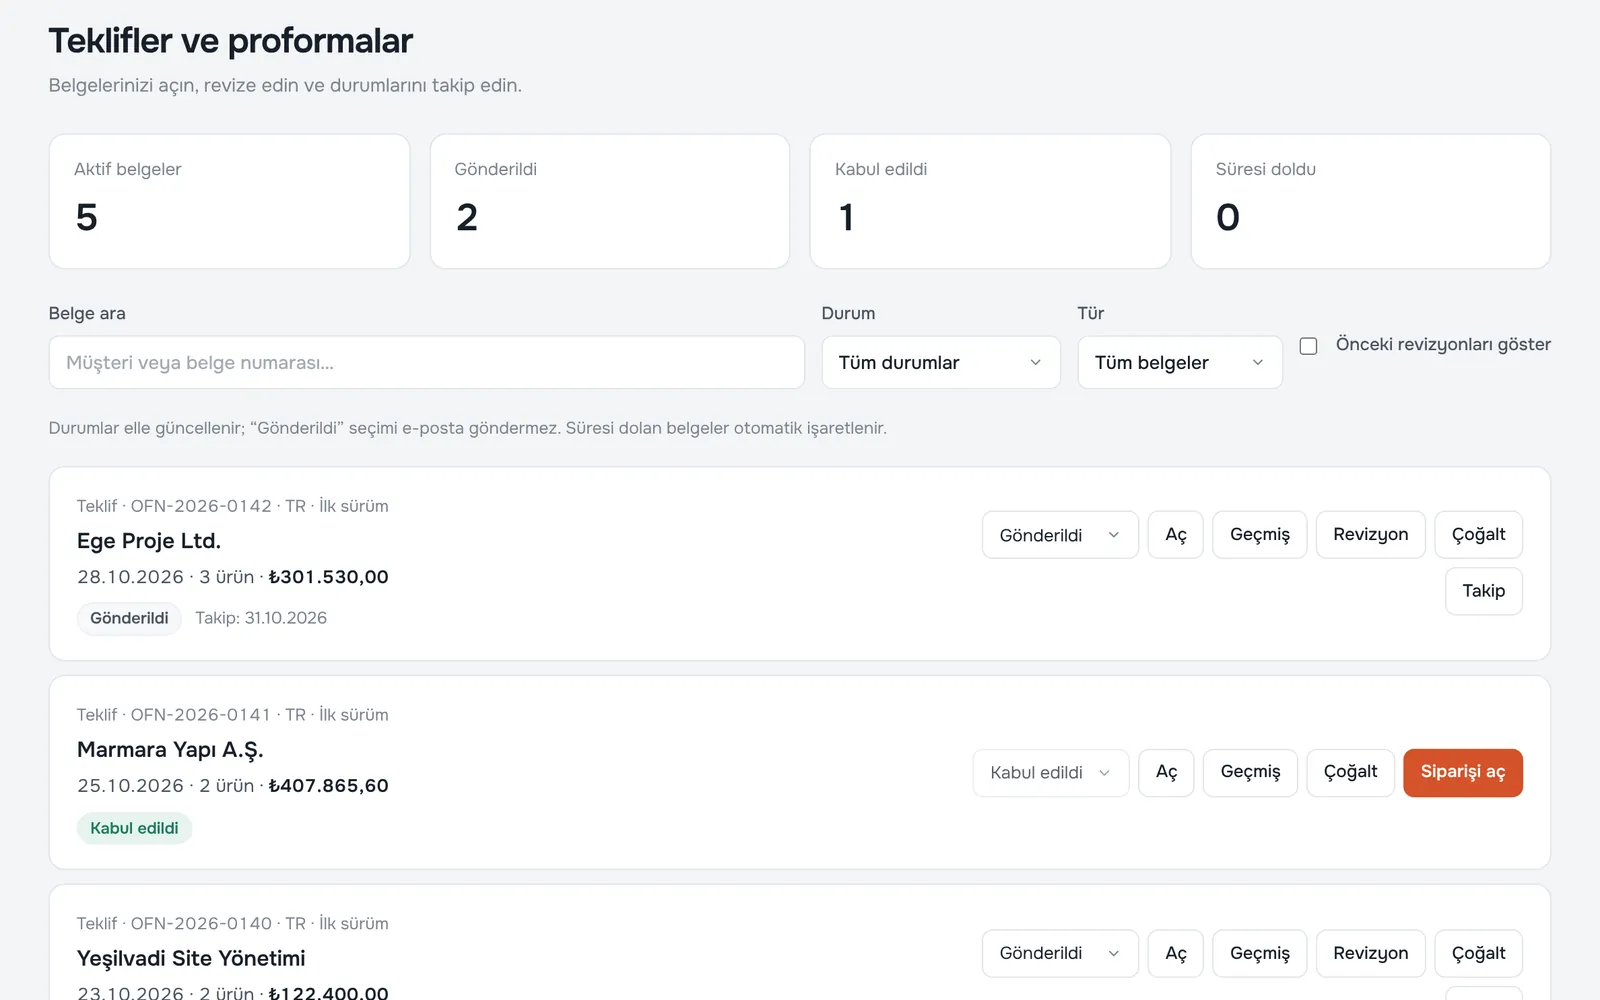Click the Gönderildi summary card

click(x=610, y=201)
